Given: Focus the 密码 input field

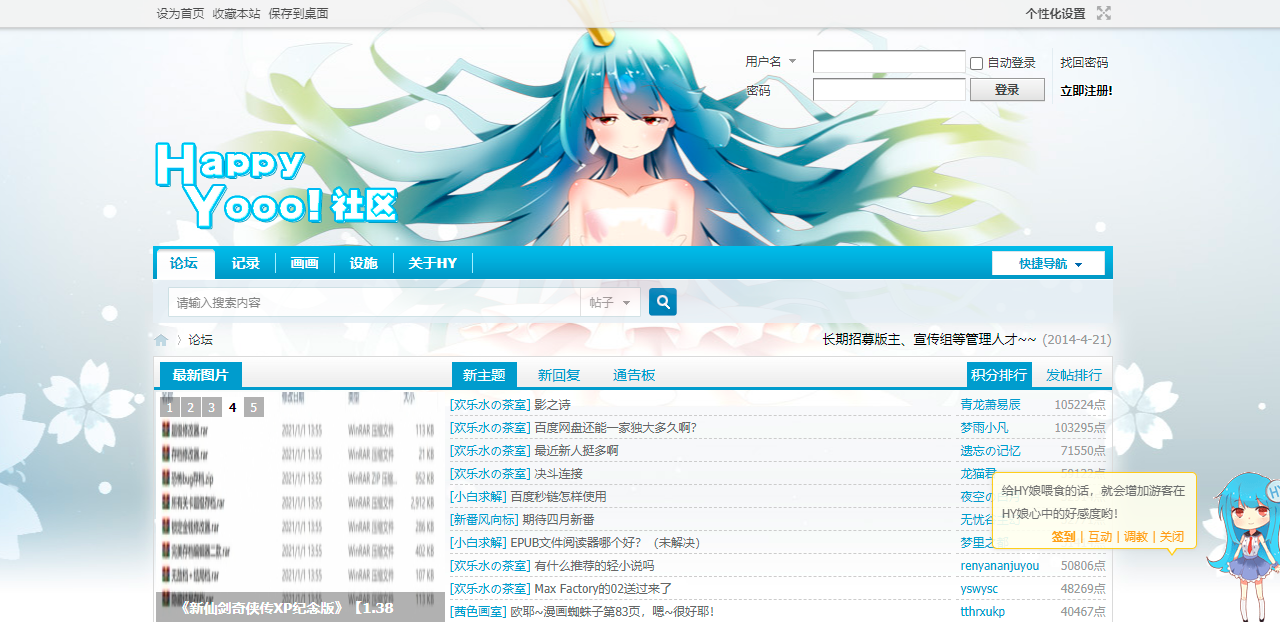Looking at the screenshot, I should coord(889,90).
